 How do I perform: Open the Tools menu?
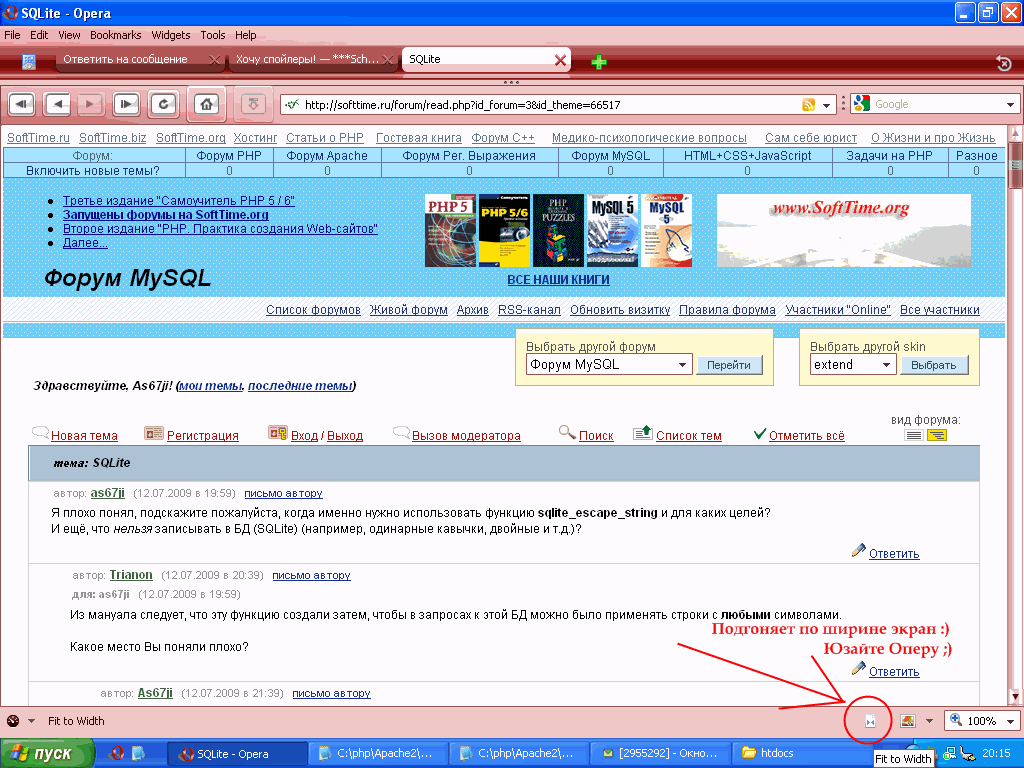click(213, 35)
